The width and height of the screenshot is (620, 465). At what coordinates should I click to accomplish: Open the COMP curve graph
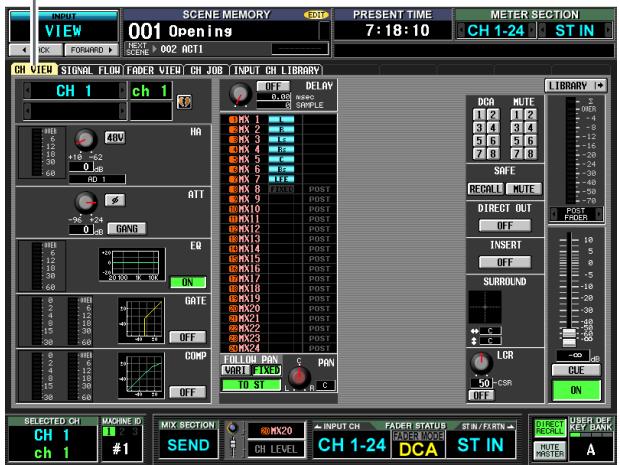[x=141, y=375]
